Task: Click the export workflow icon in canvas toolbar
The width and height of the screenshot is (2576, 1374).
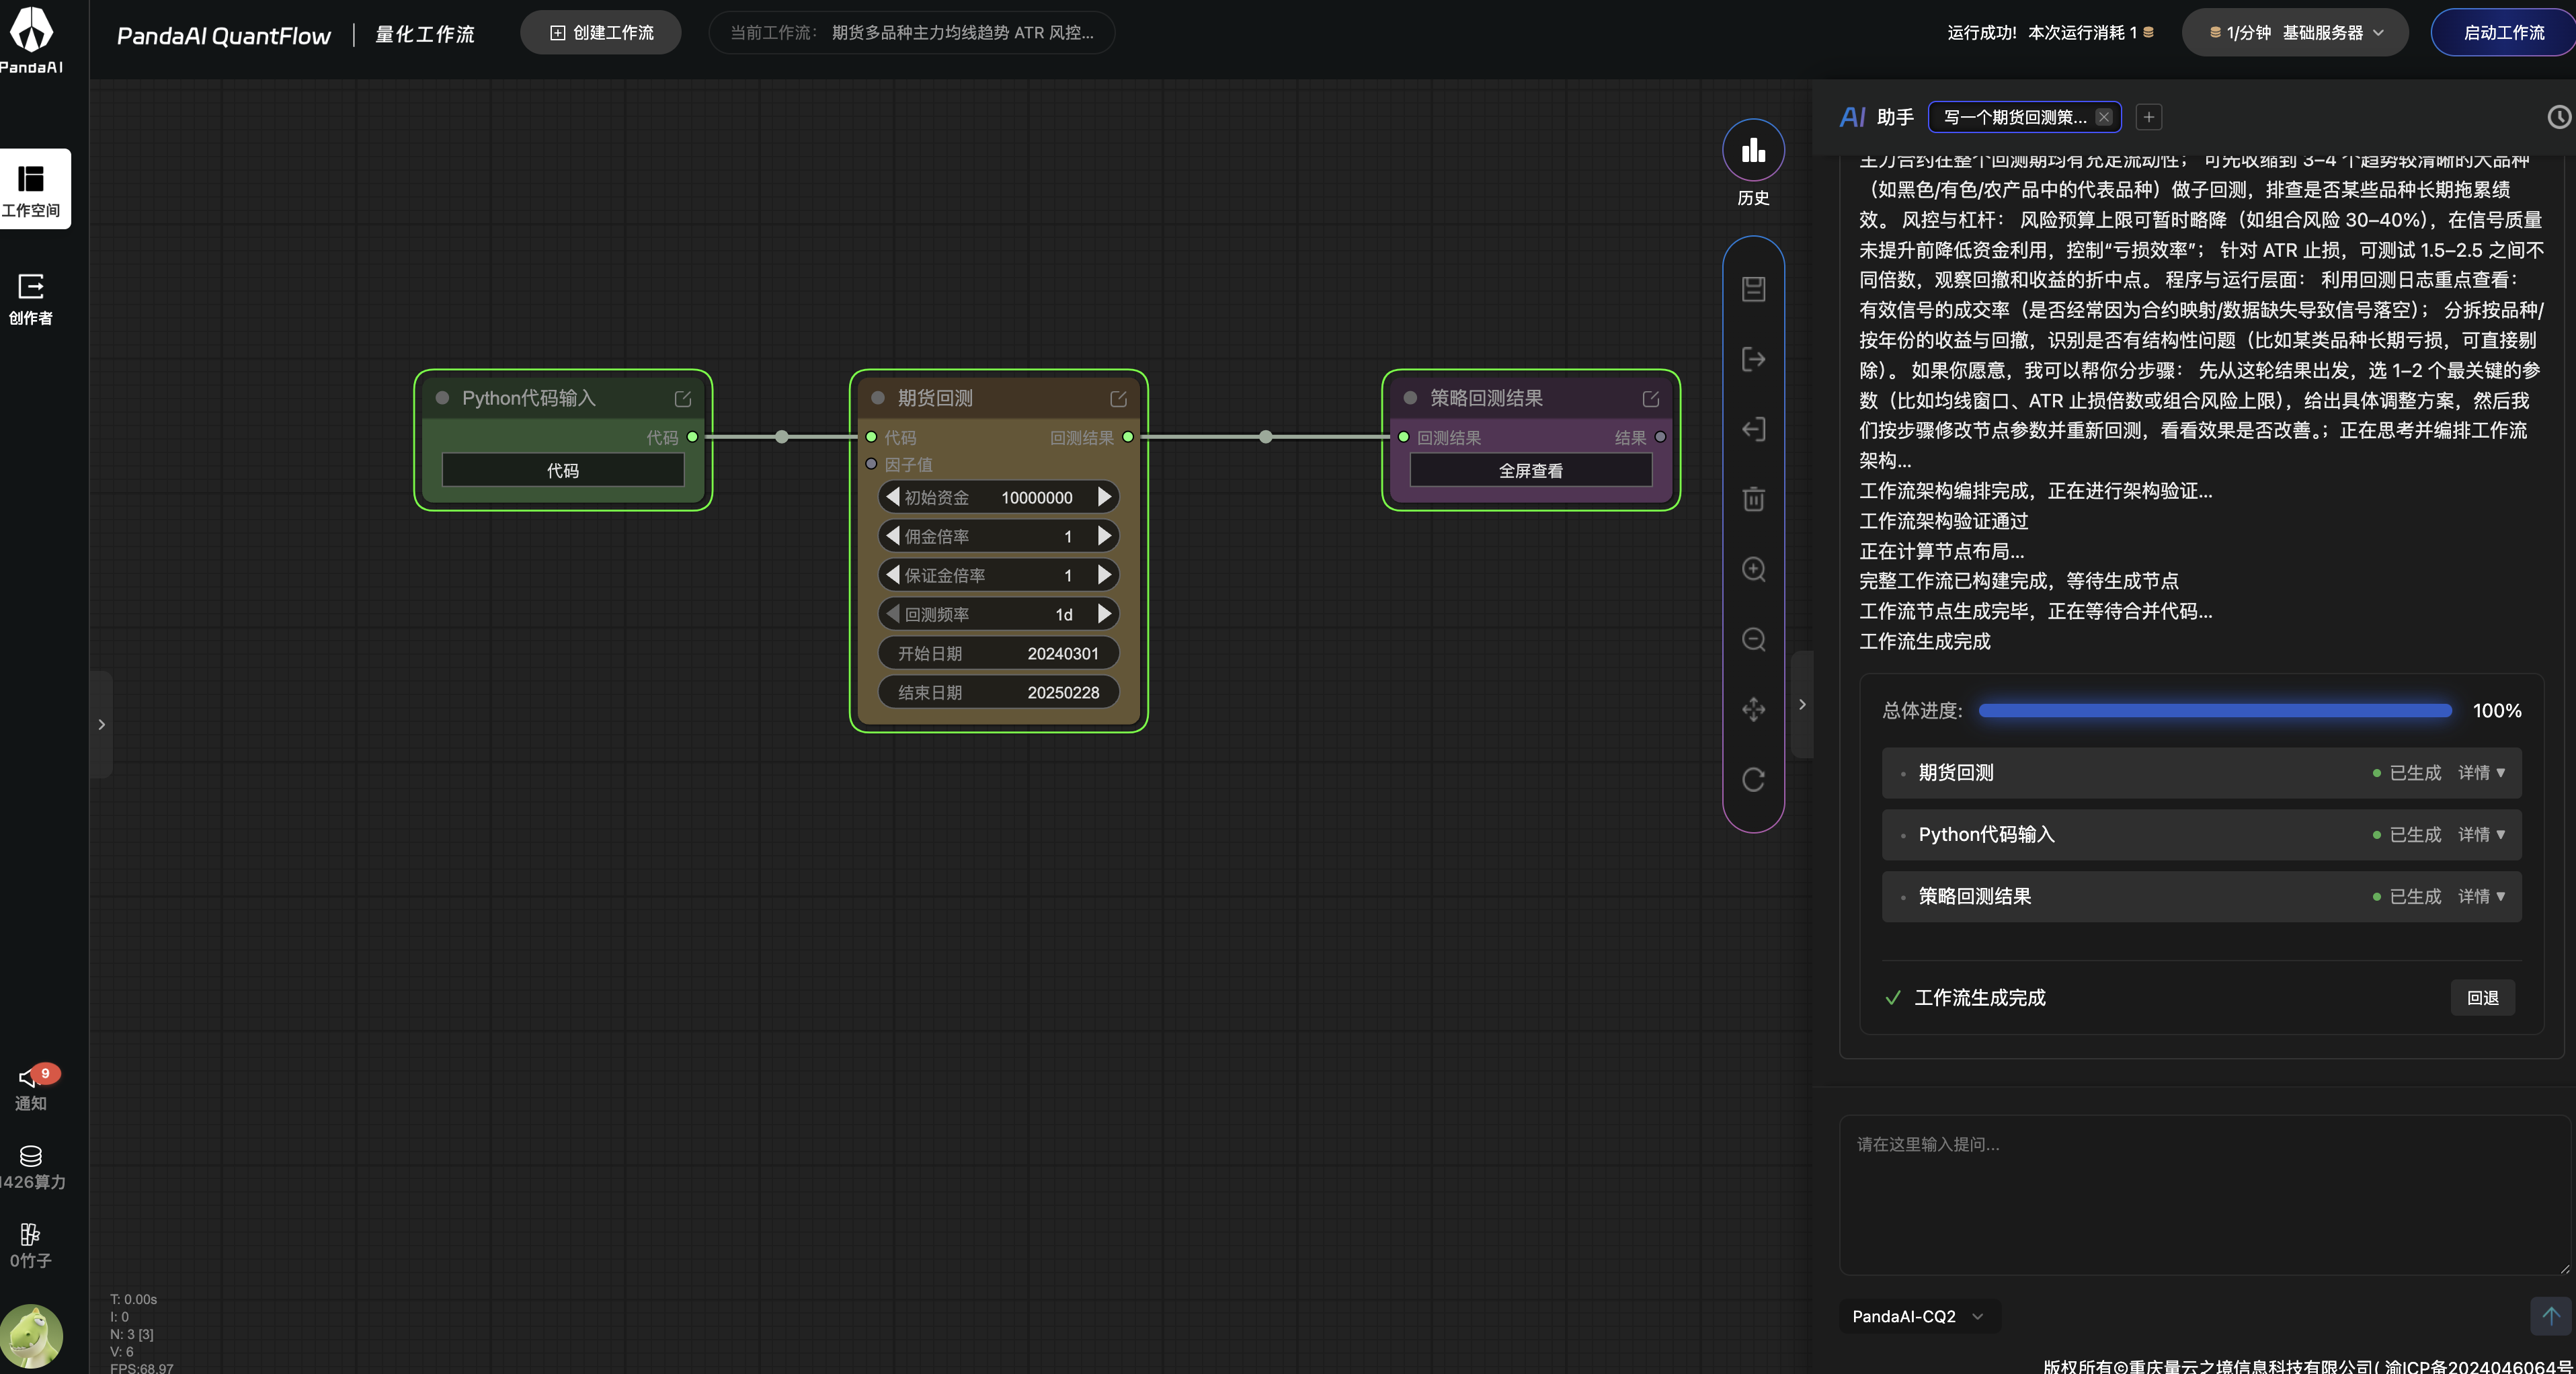Action: (x=1753, y=359)
